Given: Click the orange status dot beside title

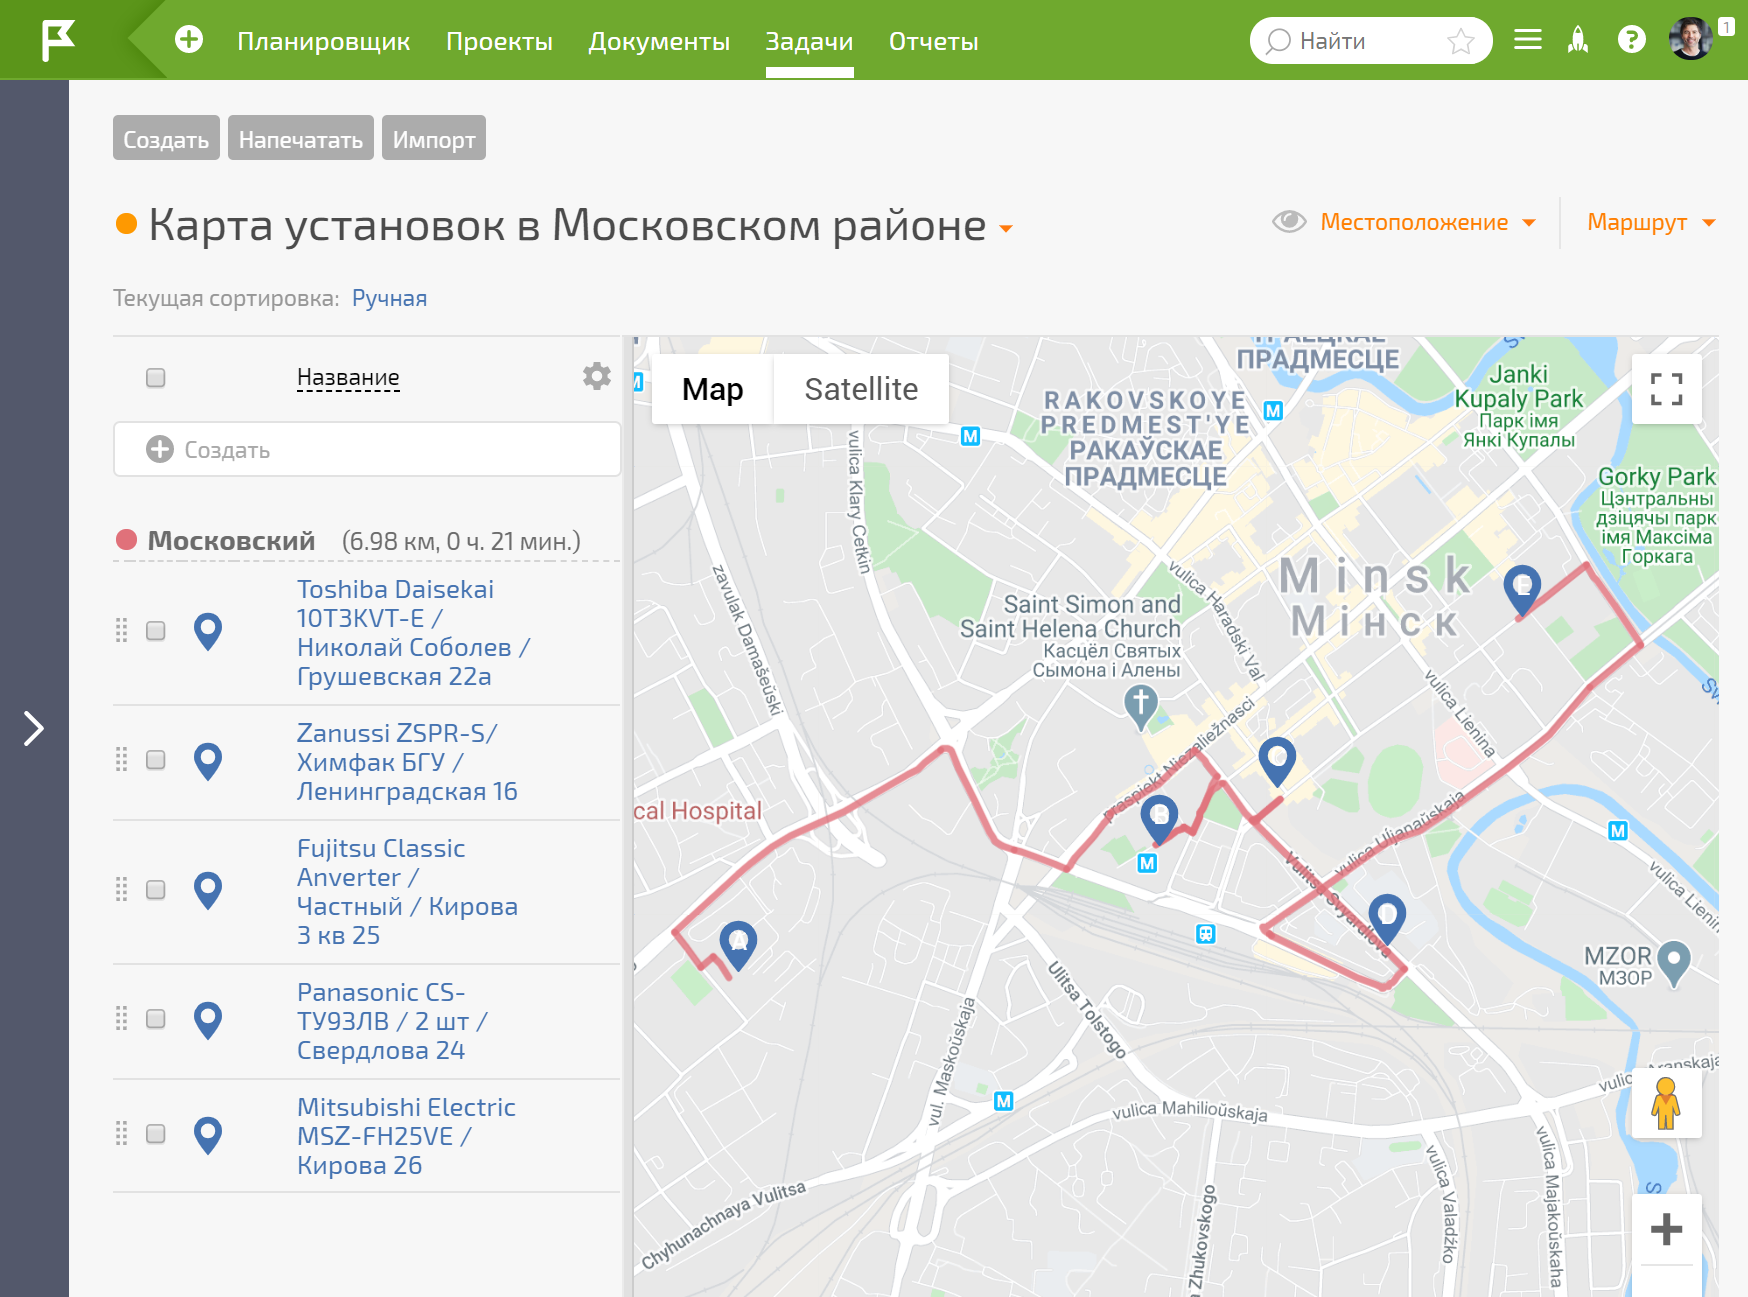Looking at the screenshot, I should point(126,224).
